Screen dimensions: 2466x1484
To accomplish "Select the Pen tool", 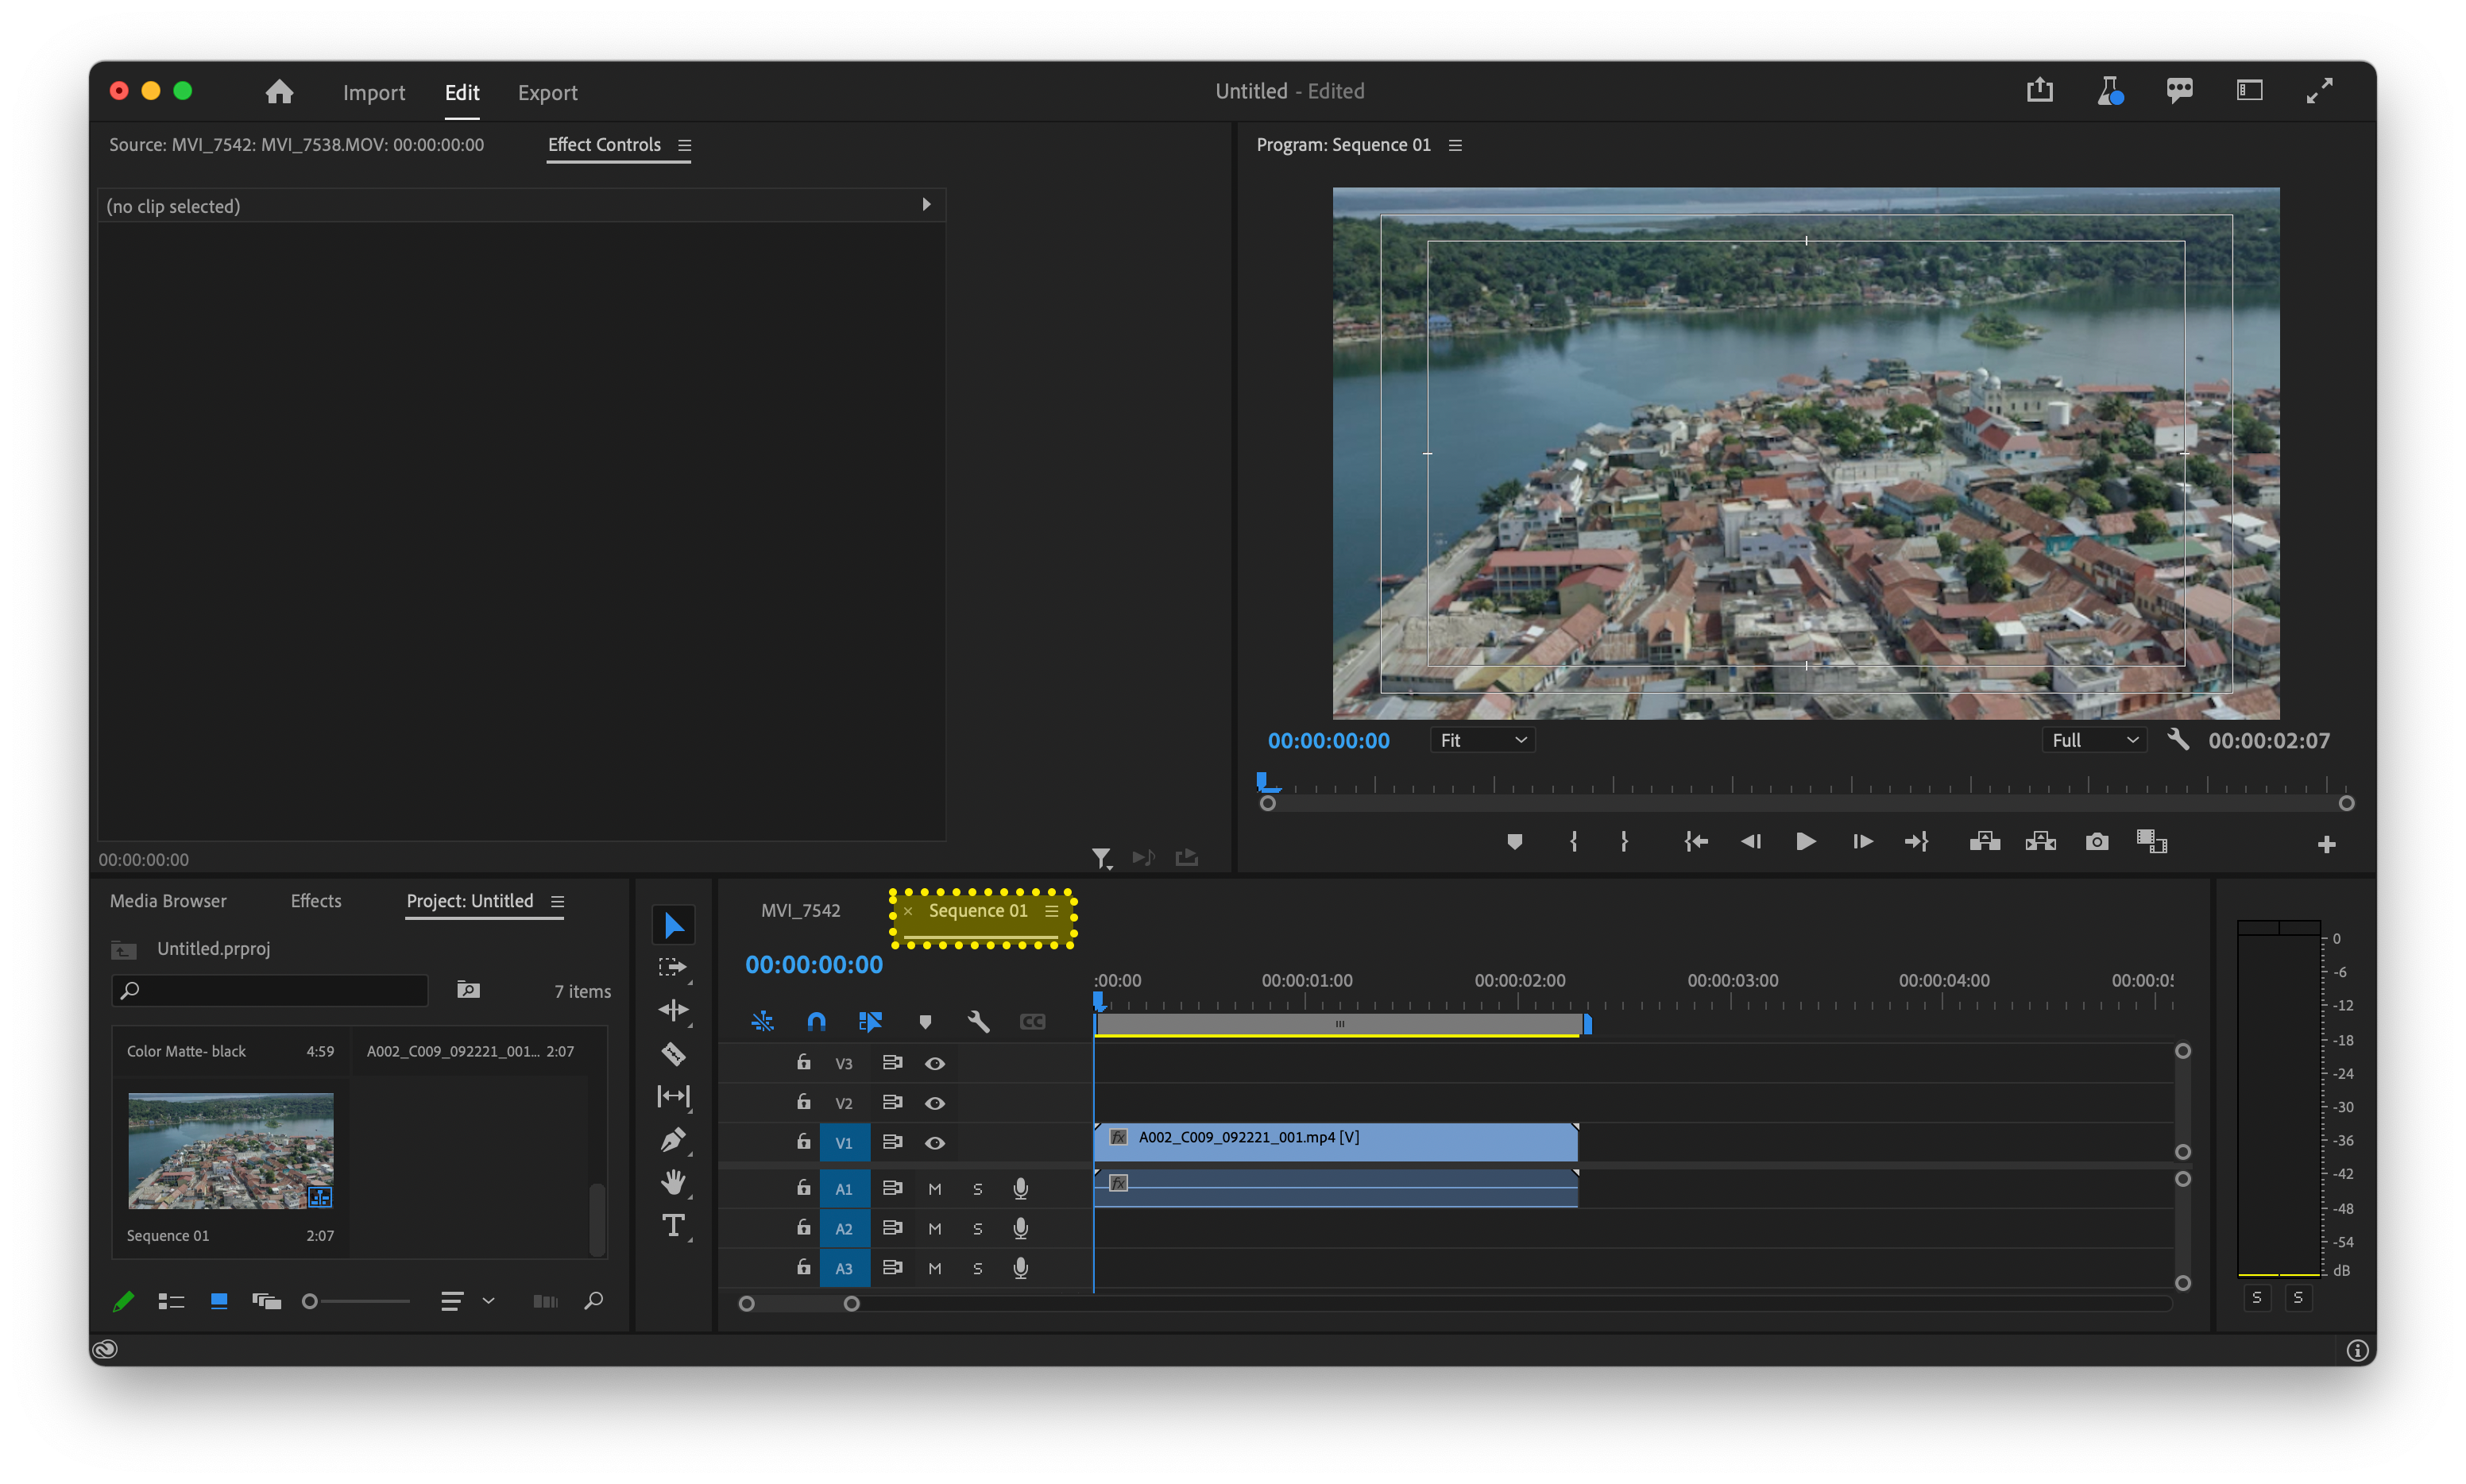I will (673, 1140).
